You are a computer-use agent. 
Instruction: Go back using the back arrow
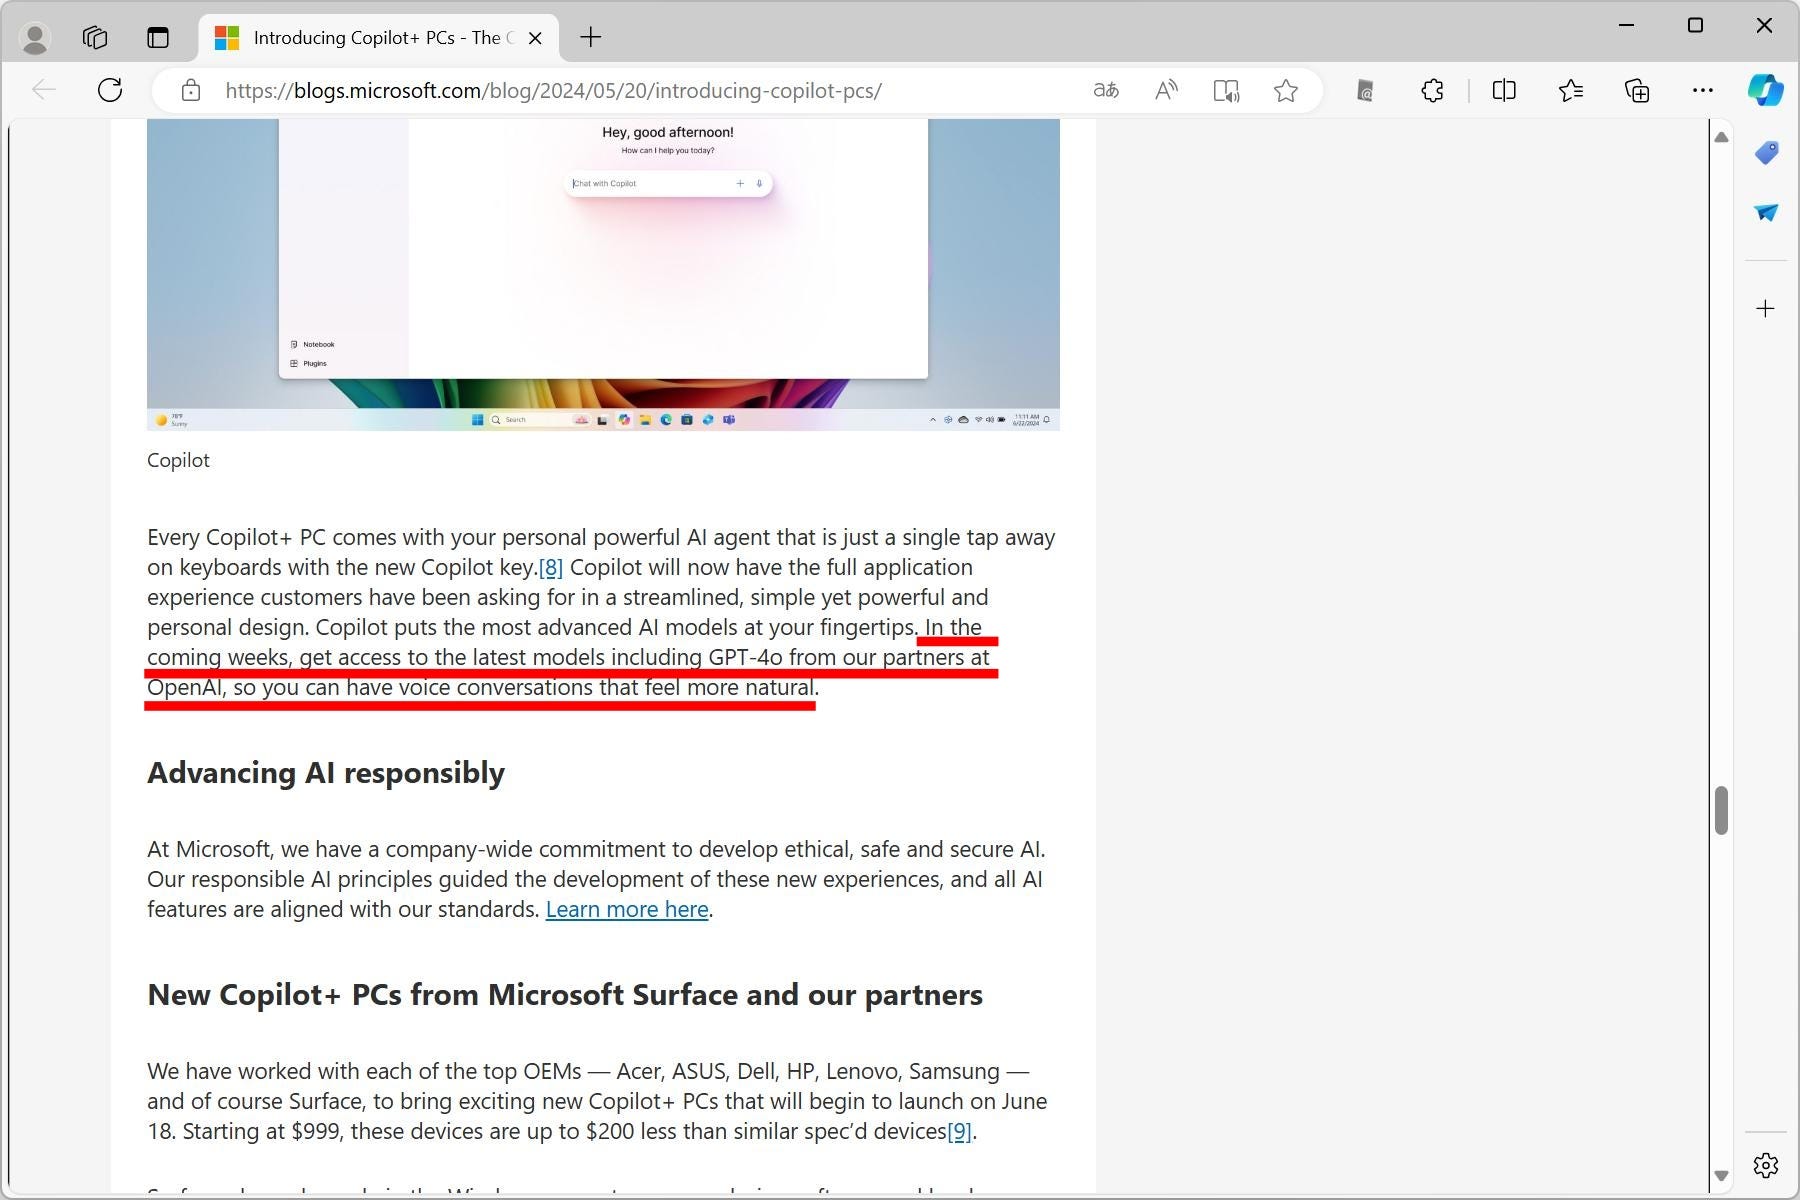pyautogui.click(x=44, y=90)
